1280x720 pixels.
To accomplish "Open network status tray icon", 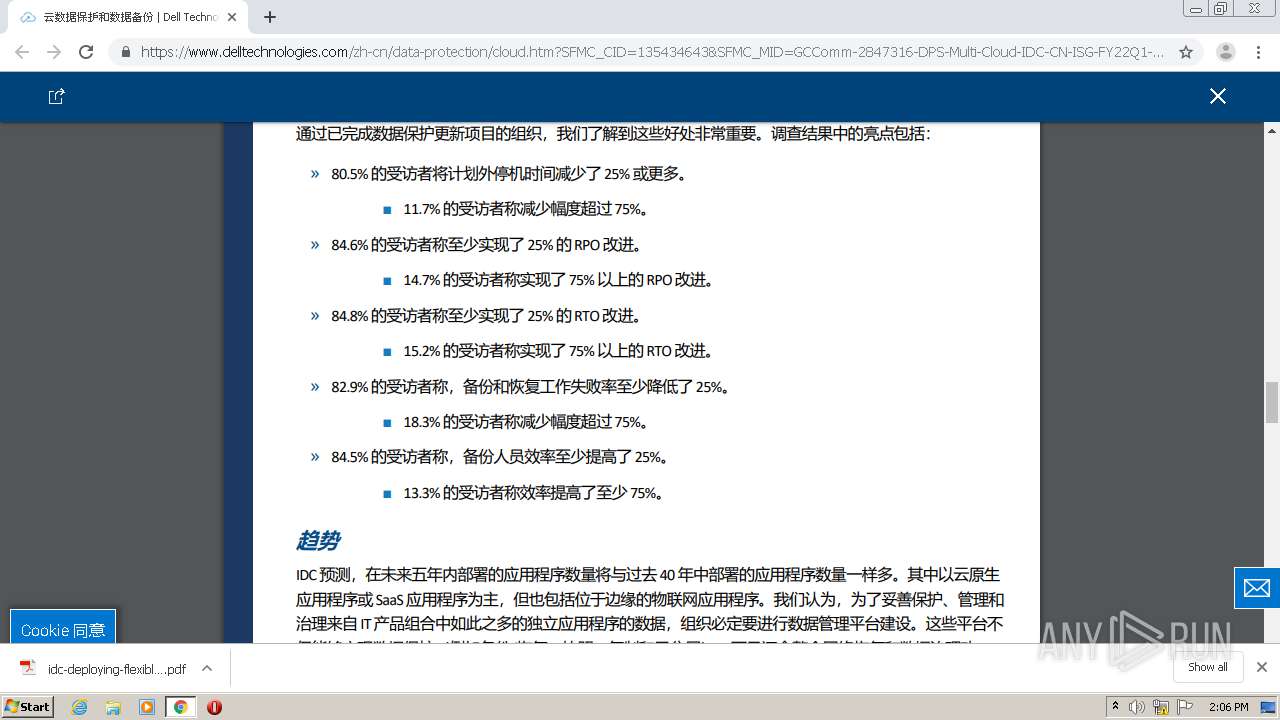I will click(1161, 707).
